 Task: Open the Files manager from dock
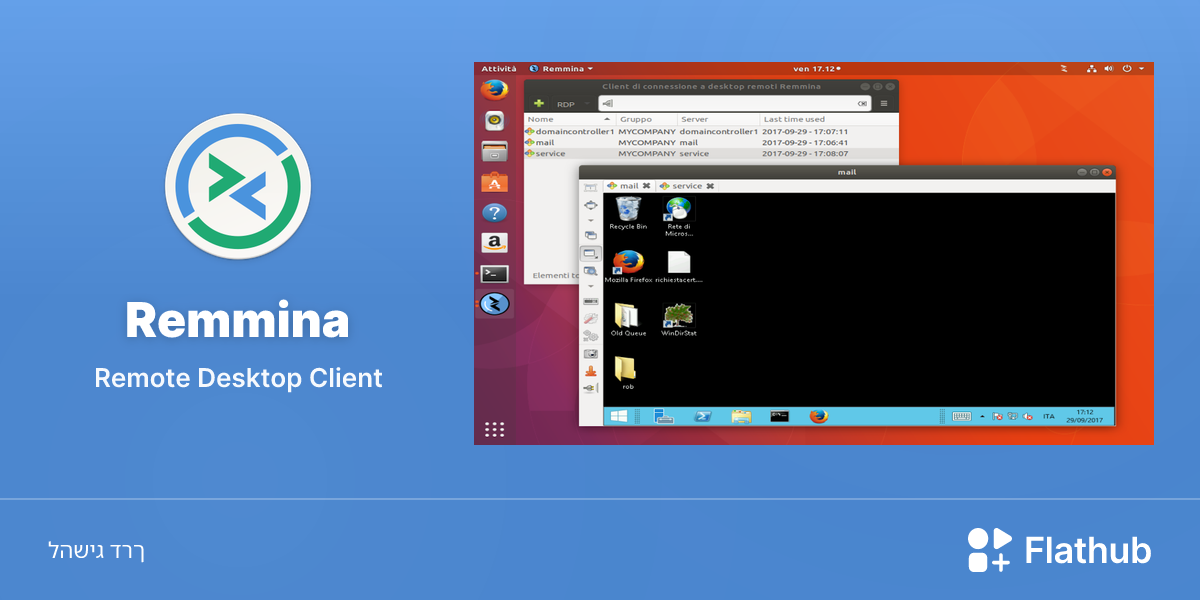click(494, 151)
